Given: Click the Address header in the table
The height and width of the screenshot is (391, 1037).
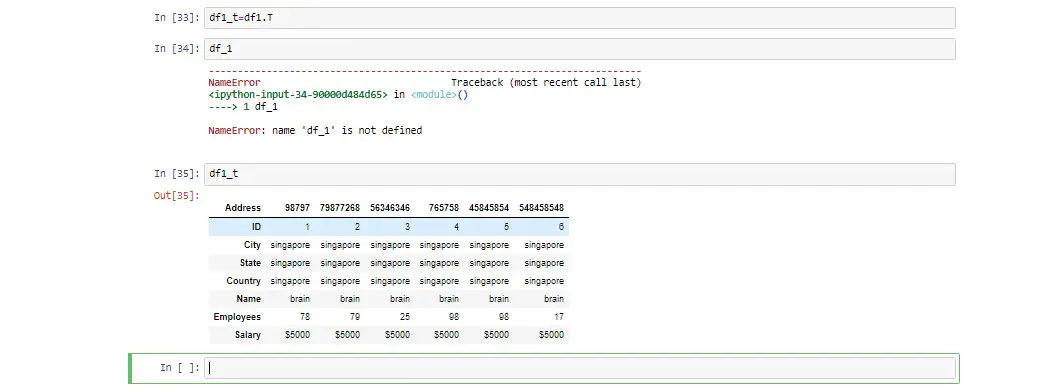Looking at the screenshot, I should (x=243, y=208).
